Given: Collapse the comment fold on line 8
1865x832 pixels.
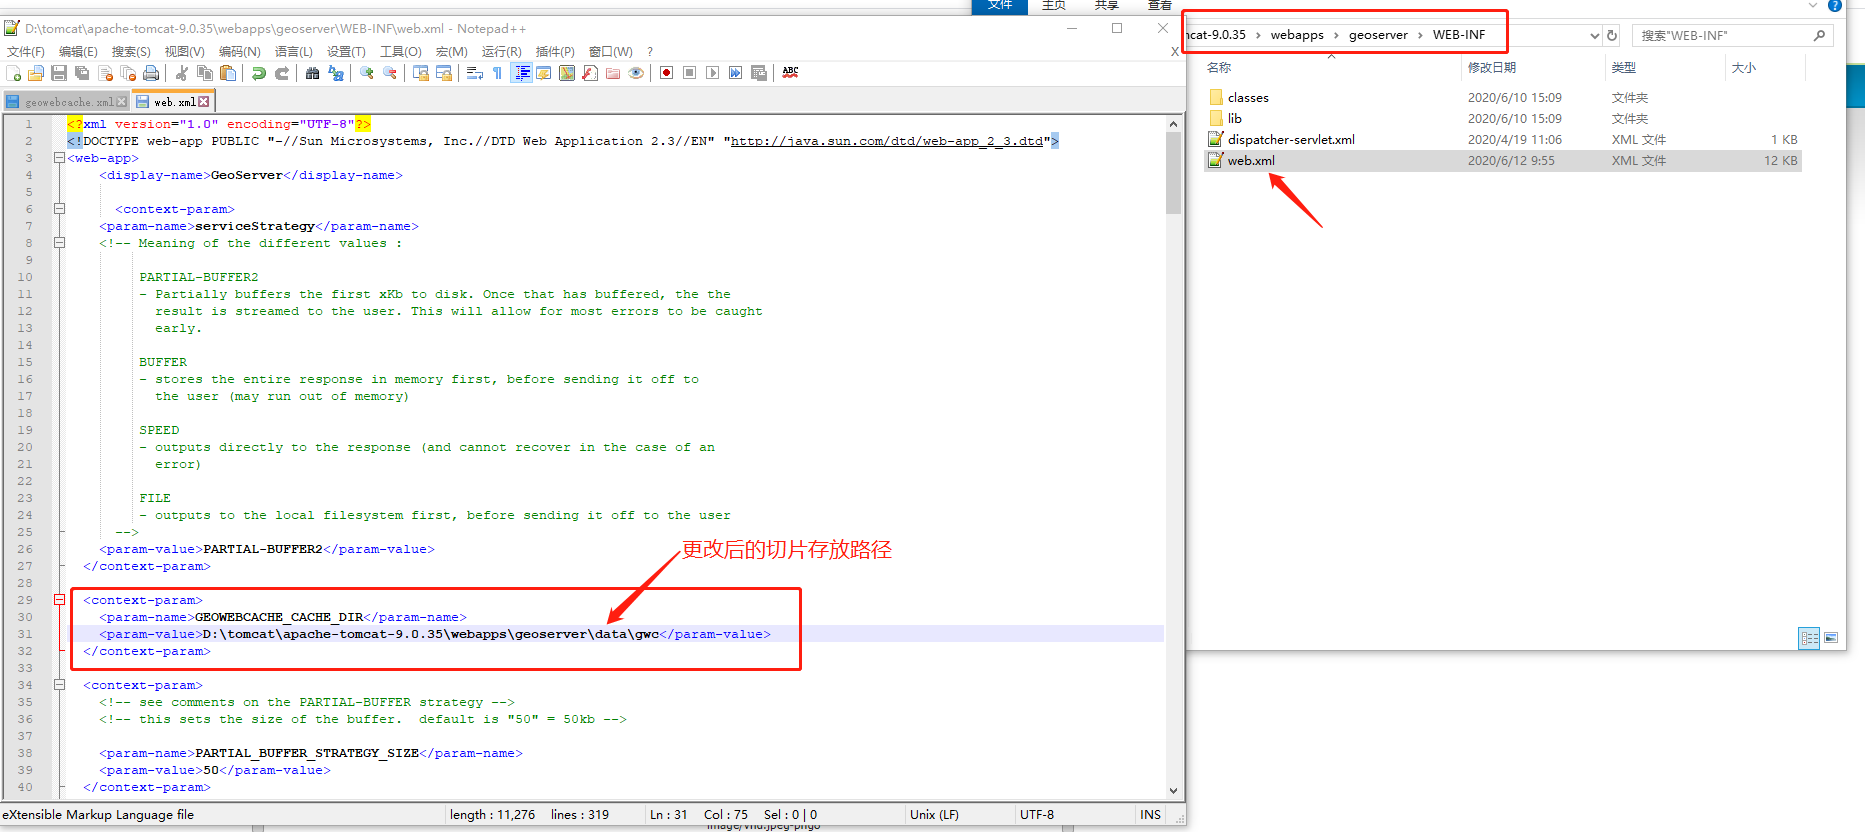Looking at the screenshot, I should pyautogui.click(x=59, y=243).
